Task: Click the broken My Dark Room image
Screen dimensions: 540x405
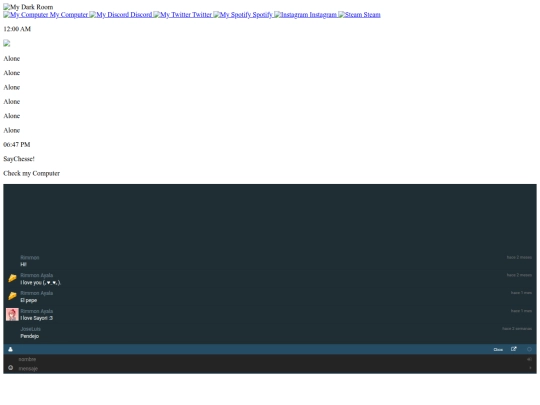Action: click(28, 7)
